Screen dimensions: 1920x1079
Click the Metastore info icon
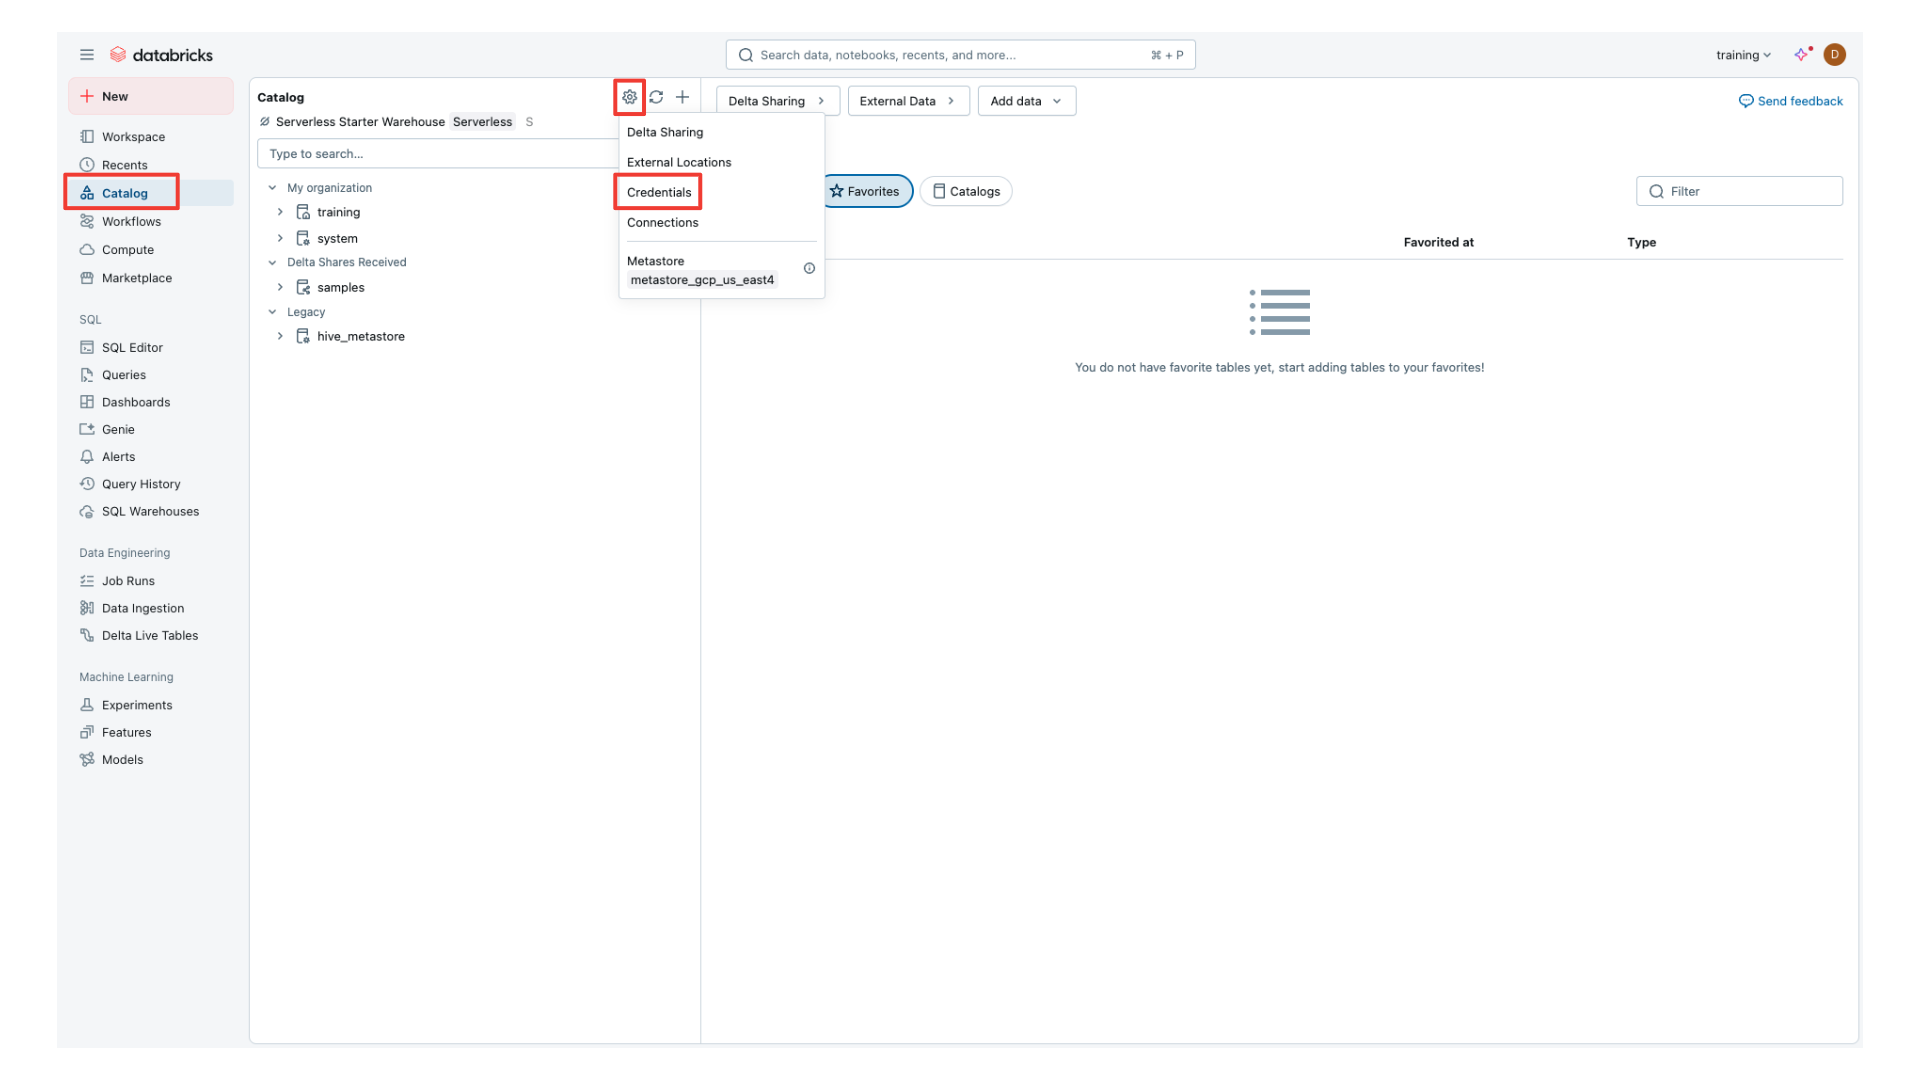[809, 268]
